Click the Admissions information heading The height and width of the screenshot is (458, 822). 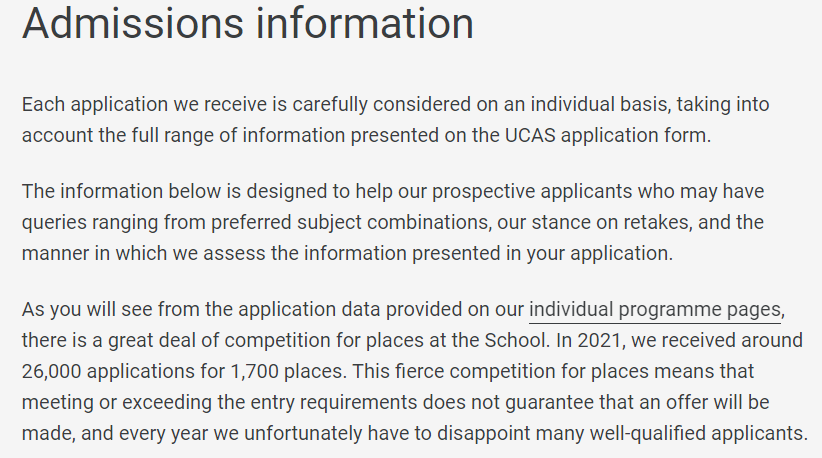coord(248,24)
